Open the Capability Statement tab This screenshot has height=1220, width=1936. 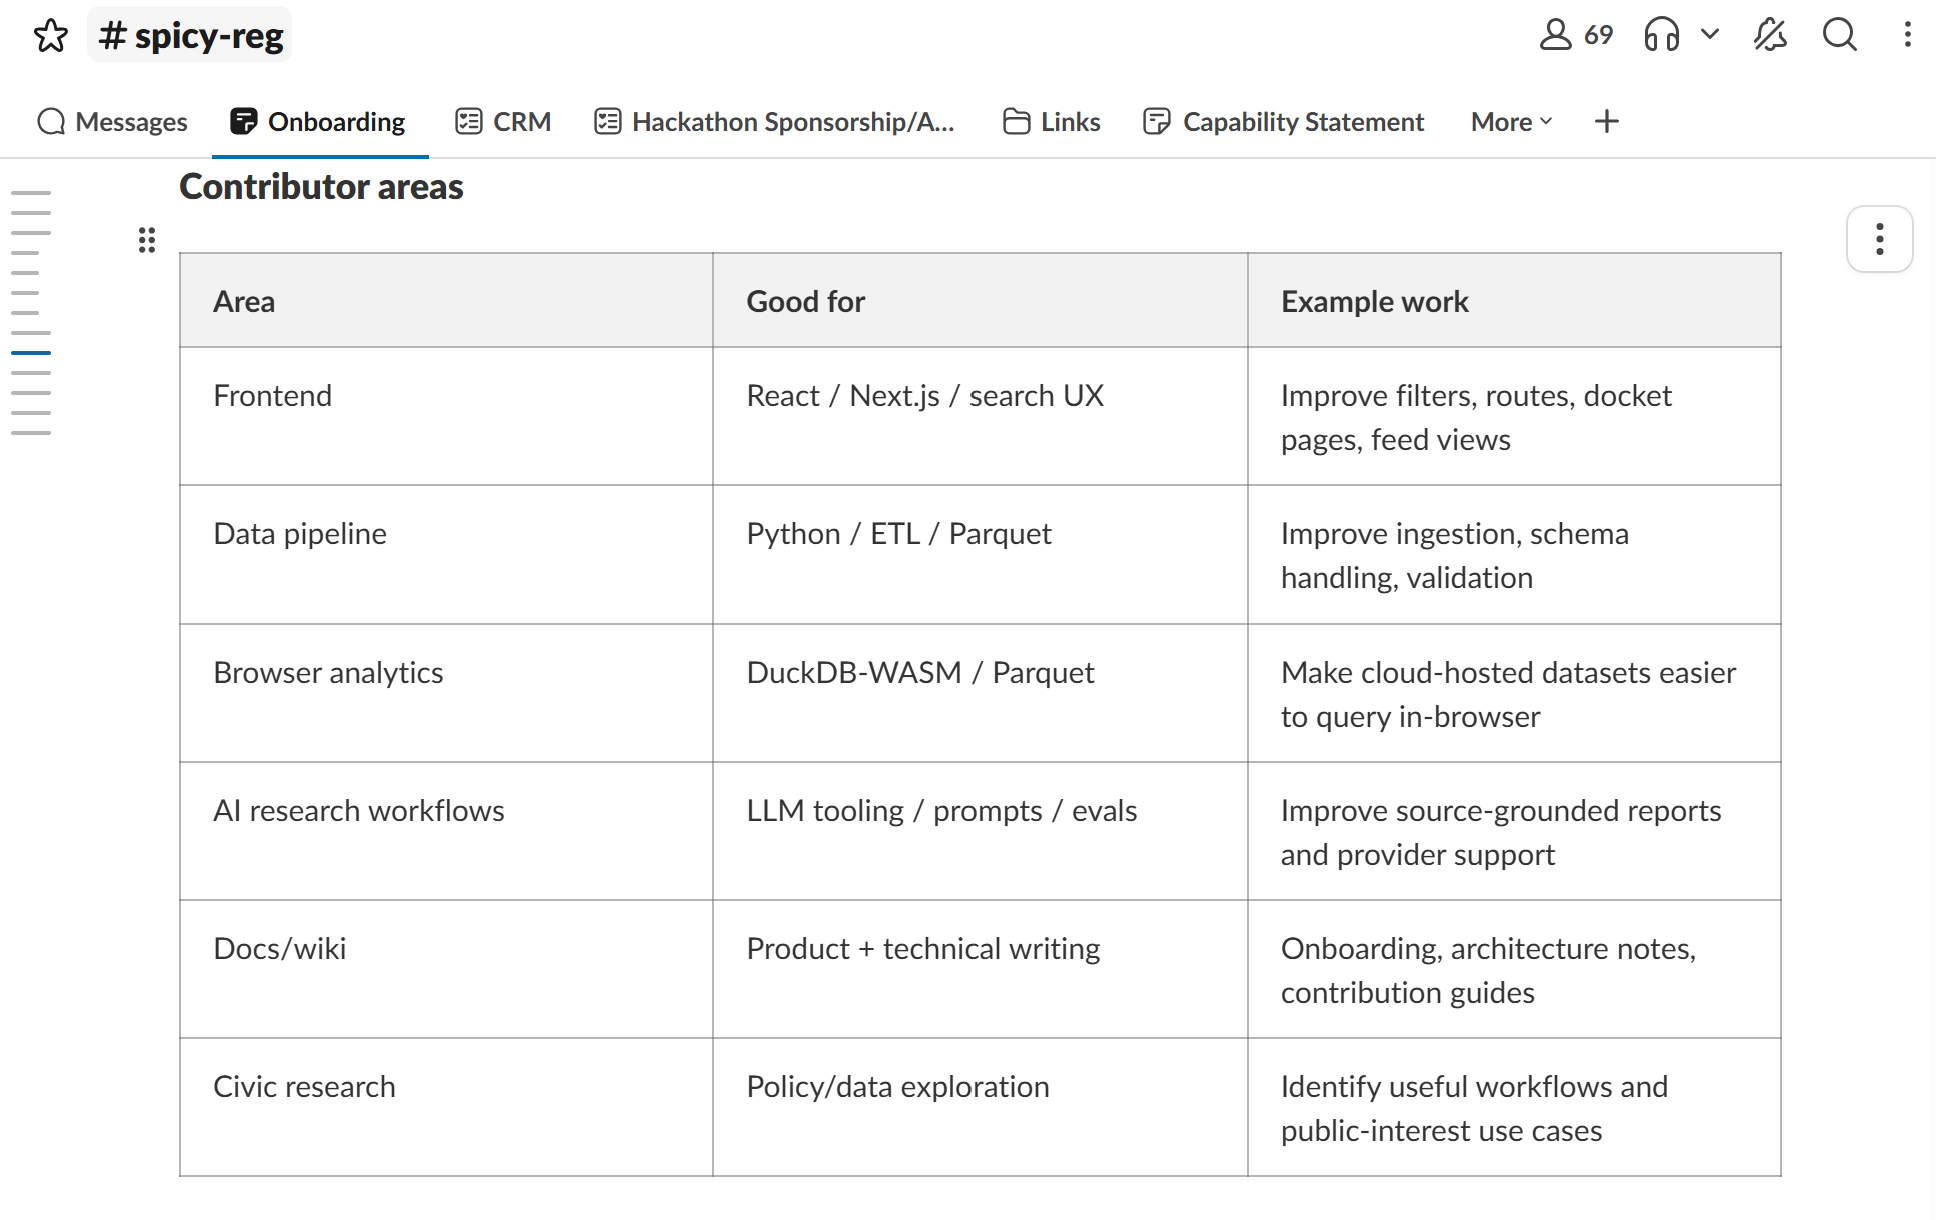(x=1284, y=122)
